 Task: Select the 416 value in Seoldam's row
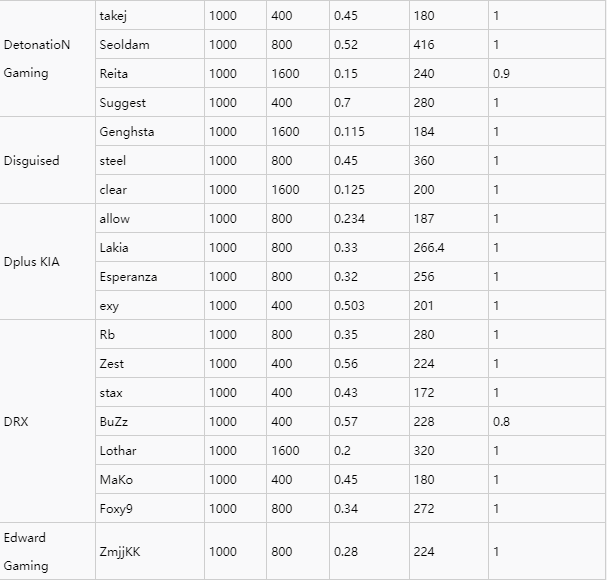click(x=423, y=45)
